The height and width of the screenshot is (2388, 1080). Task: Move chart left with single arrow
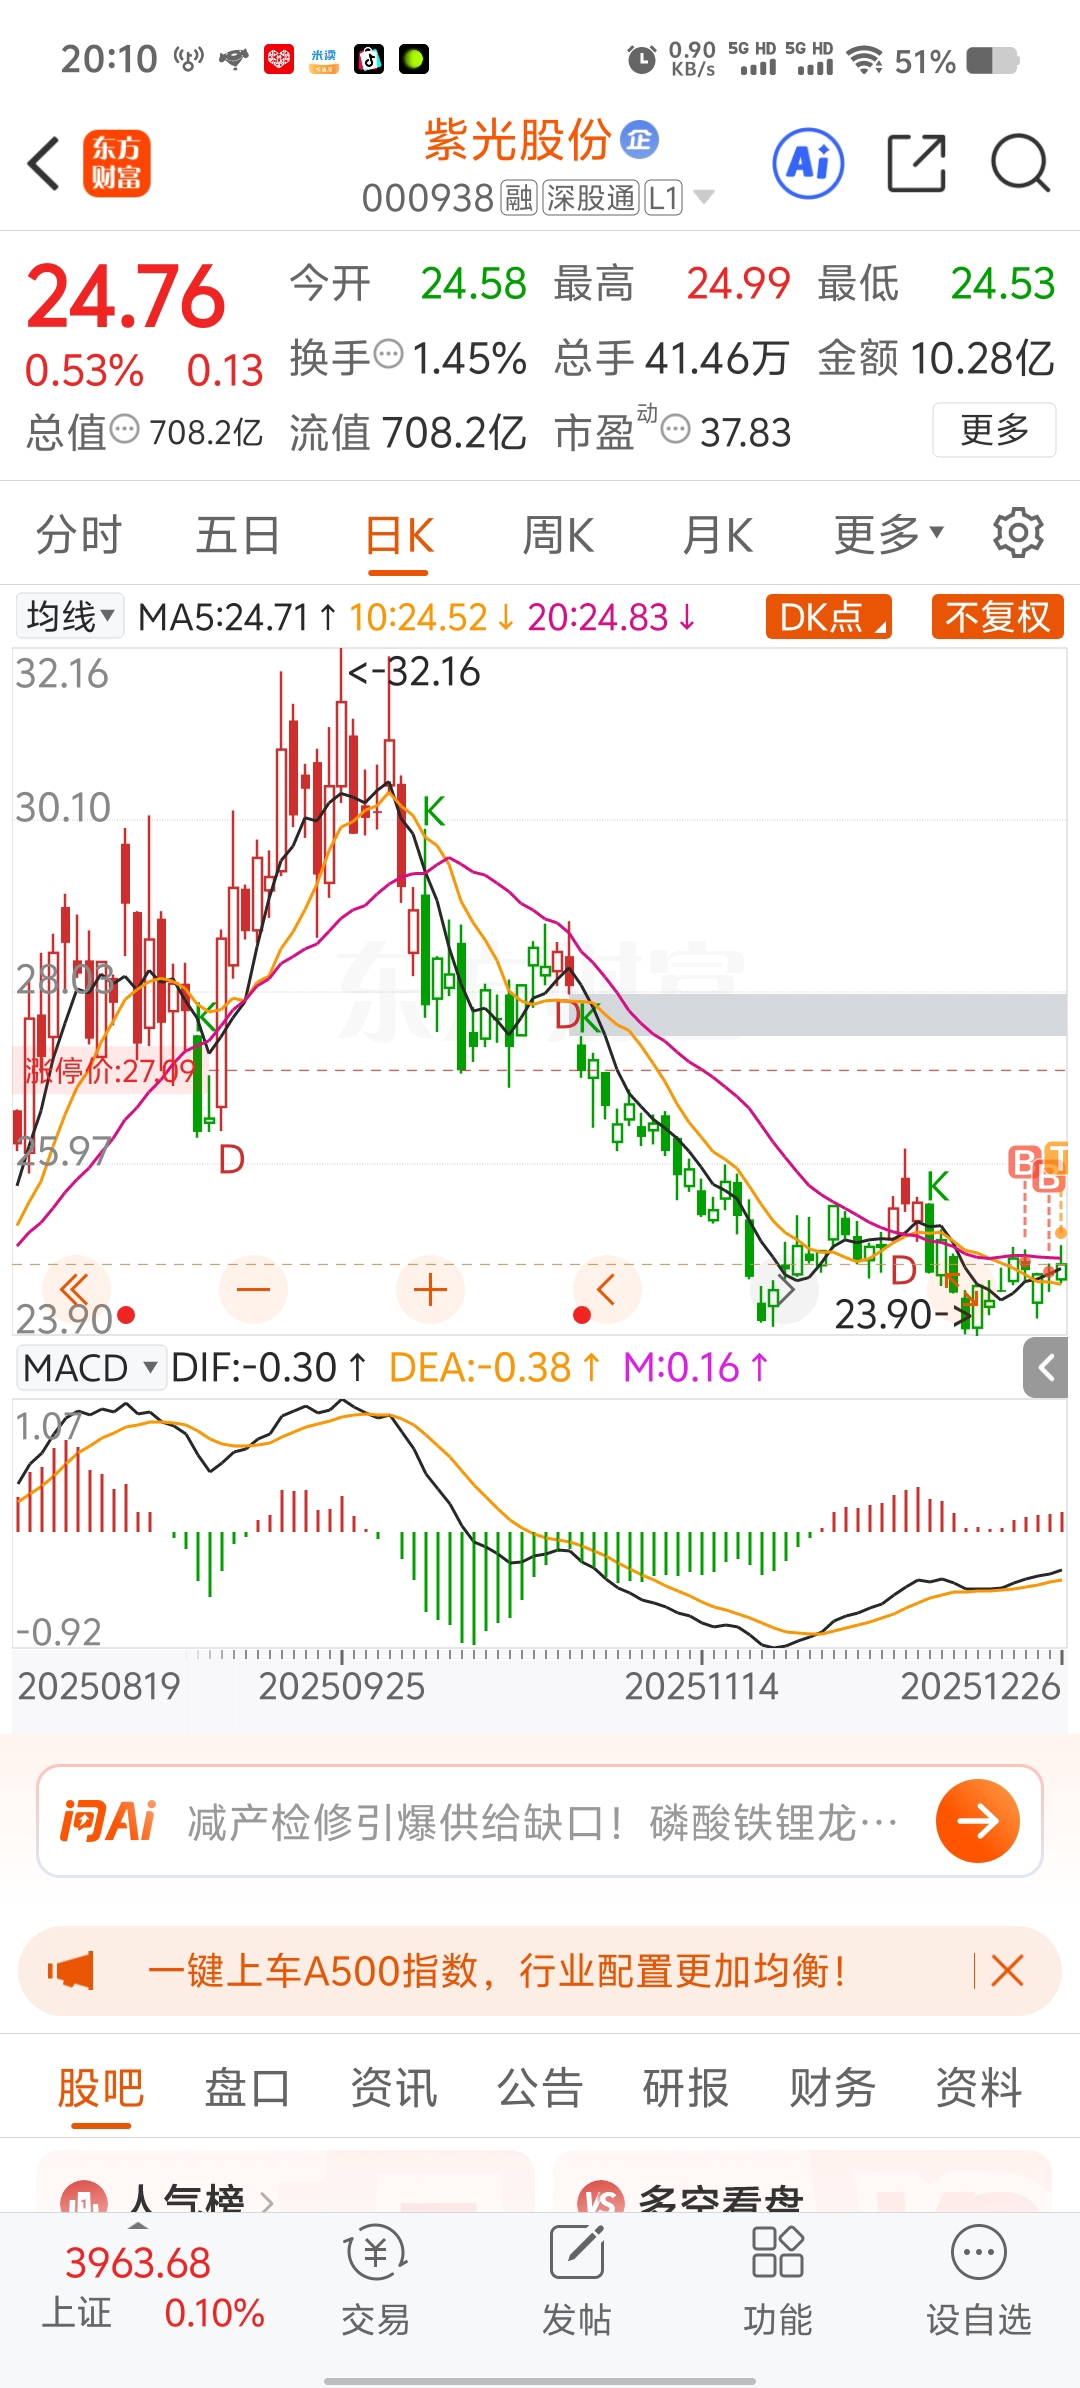pyautogui.click(x=607, y=1289)
